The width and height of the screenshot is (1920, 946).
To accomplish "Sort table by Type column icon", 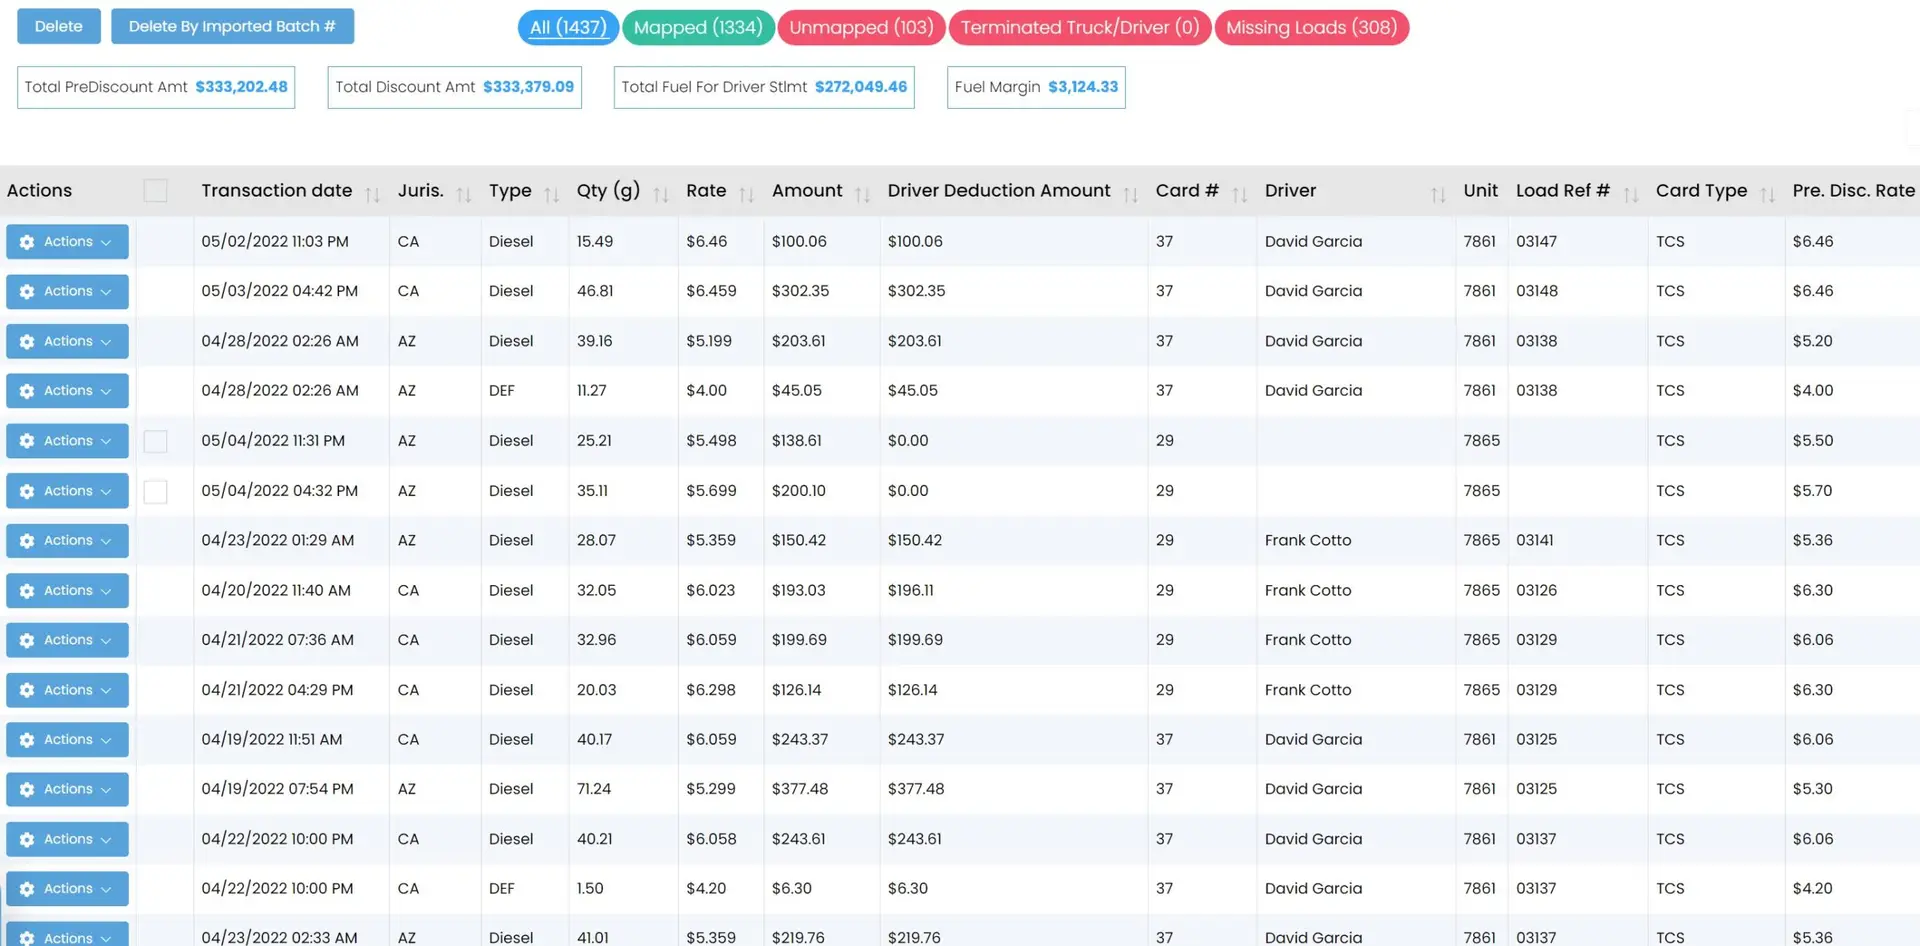I will (x=551, y=194).
